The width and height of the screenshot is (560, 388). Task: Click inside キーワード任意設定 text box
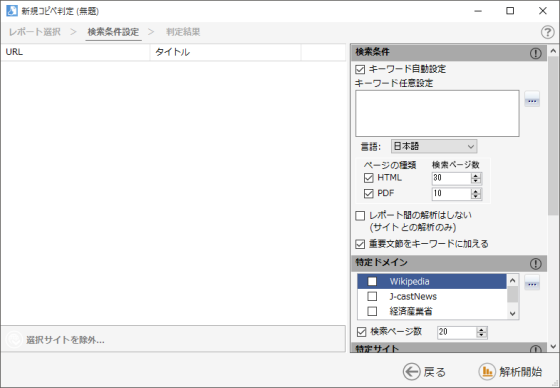click(x=437, y=113)
